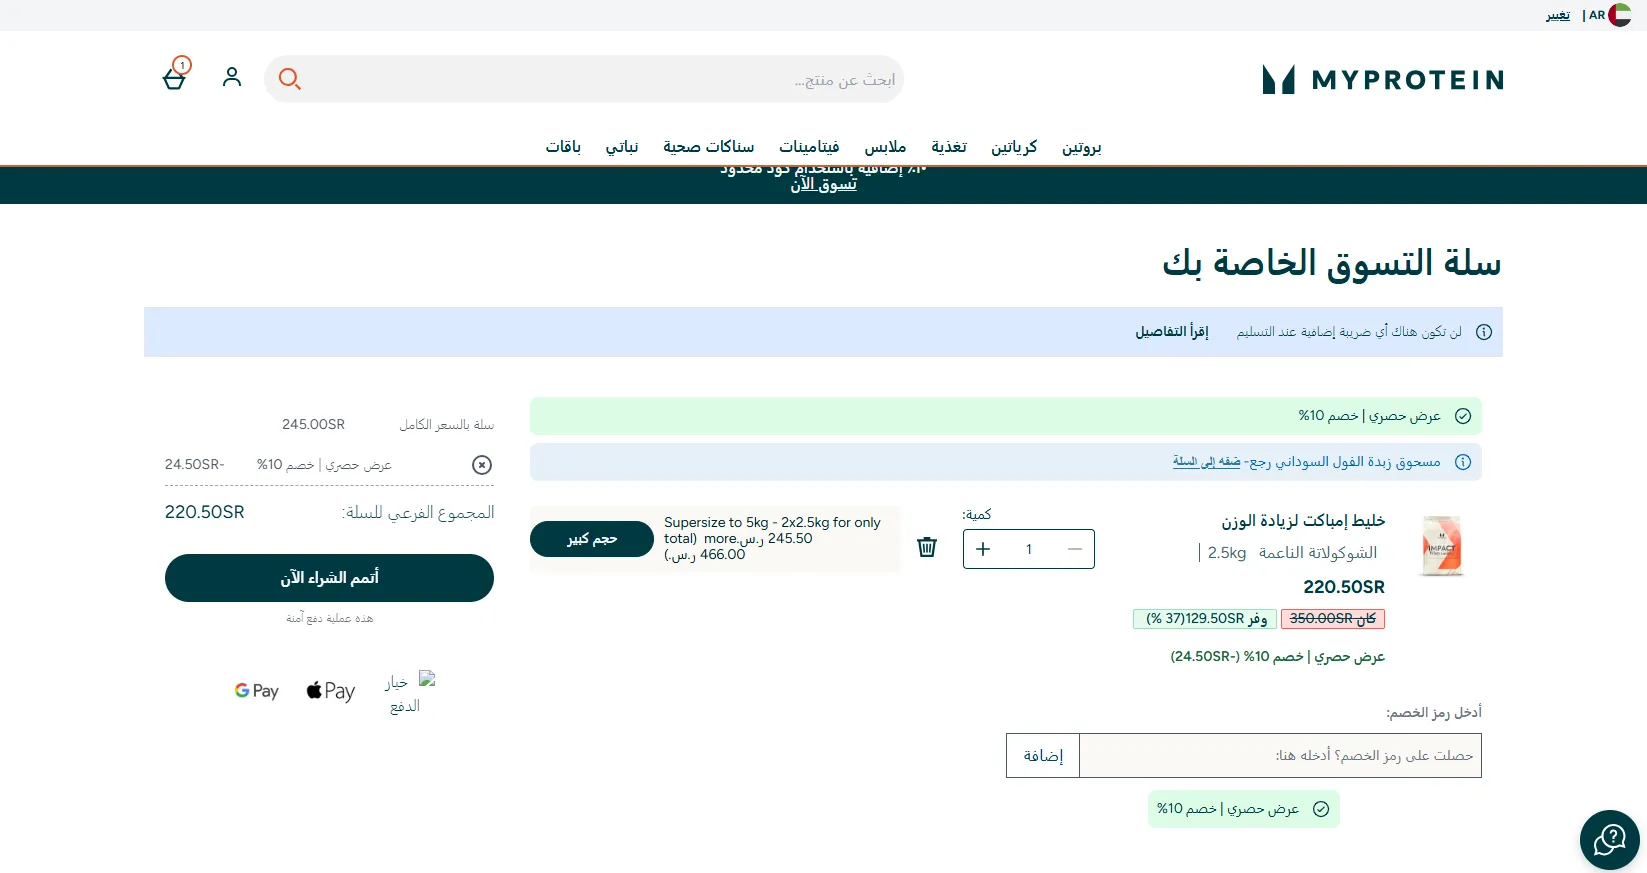
Task: Click the info icon in tax notice
Action: [x=1484, y=332]
